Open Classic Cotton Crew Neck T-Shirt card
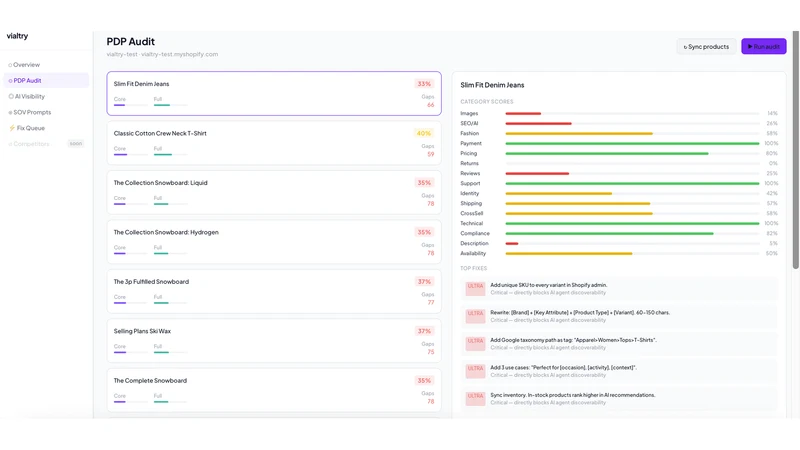800x450 pixels. tap(274, 143)
